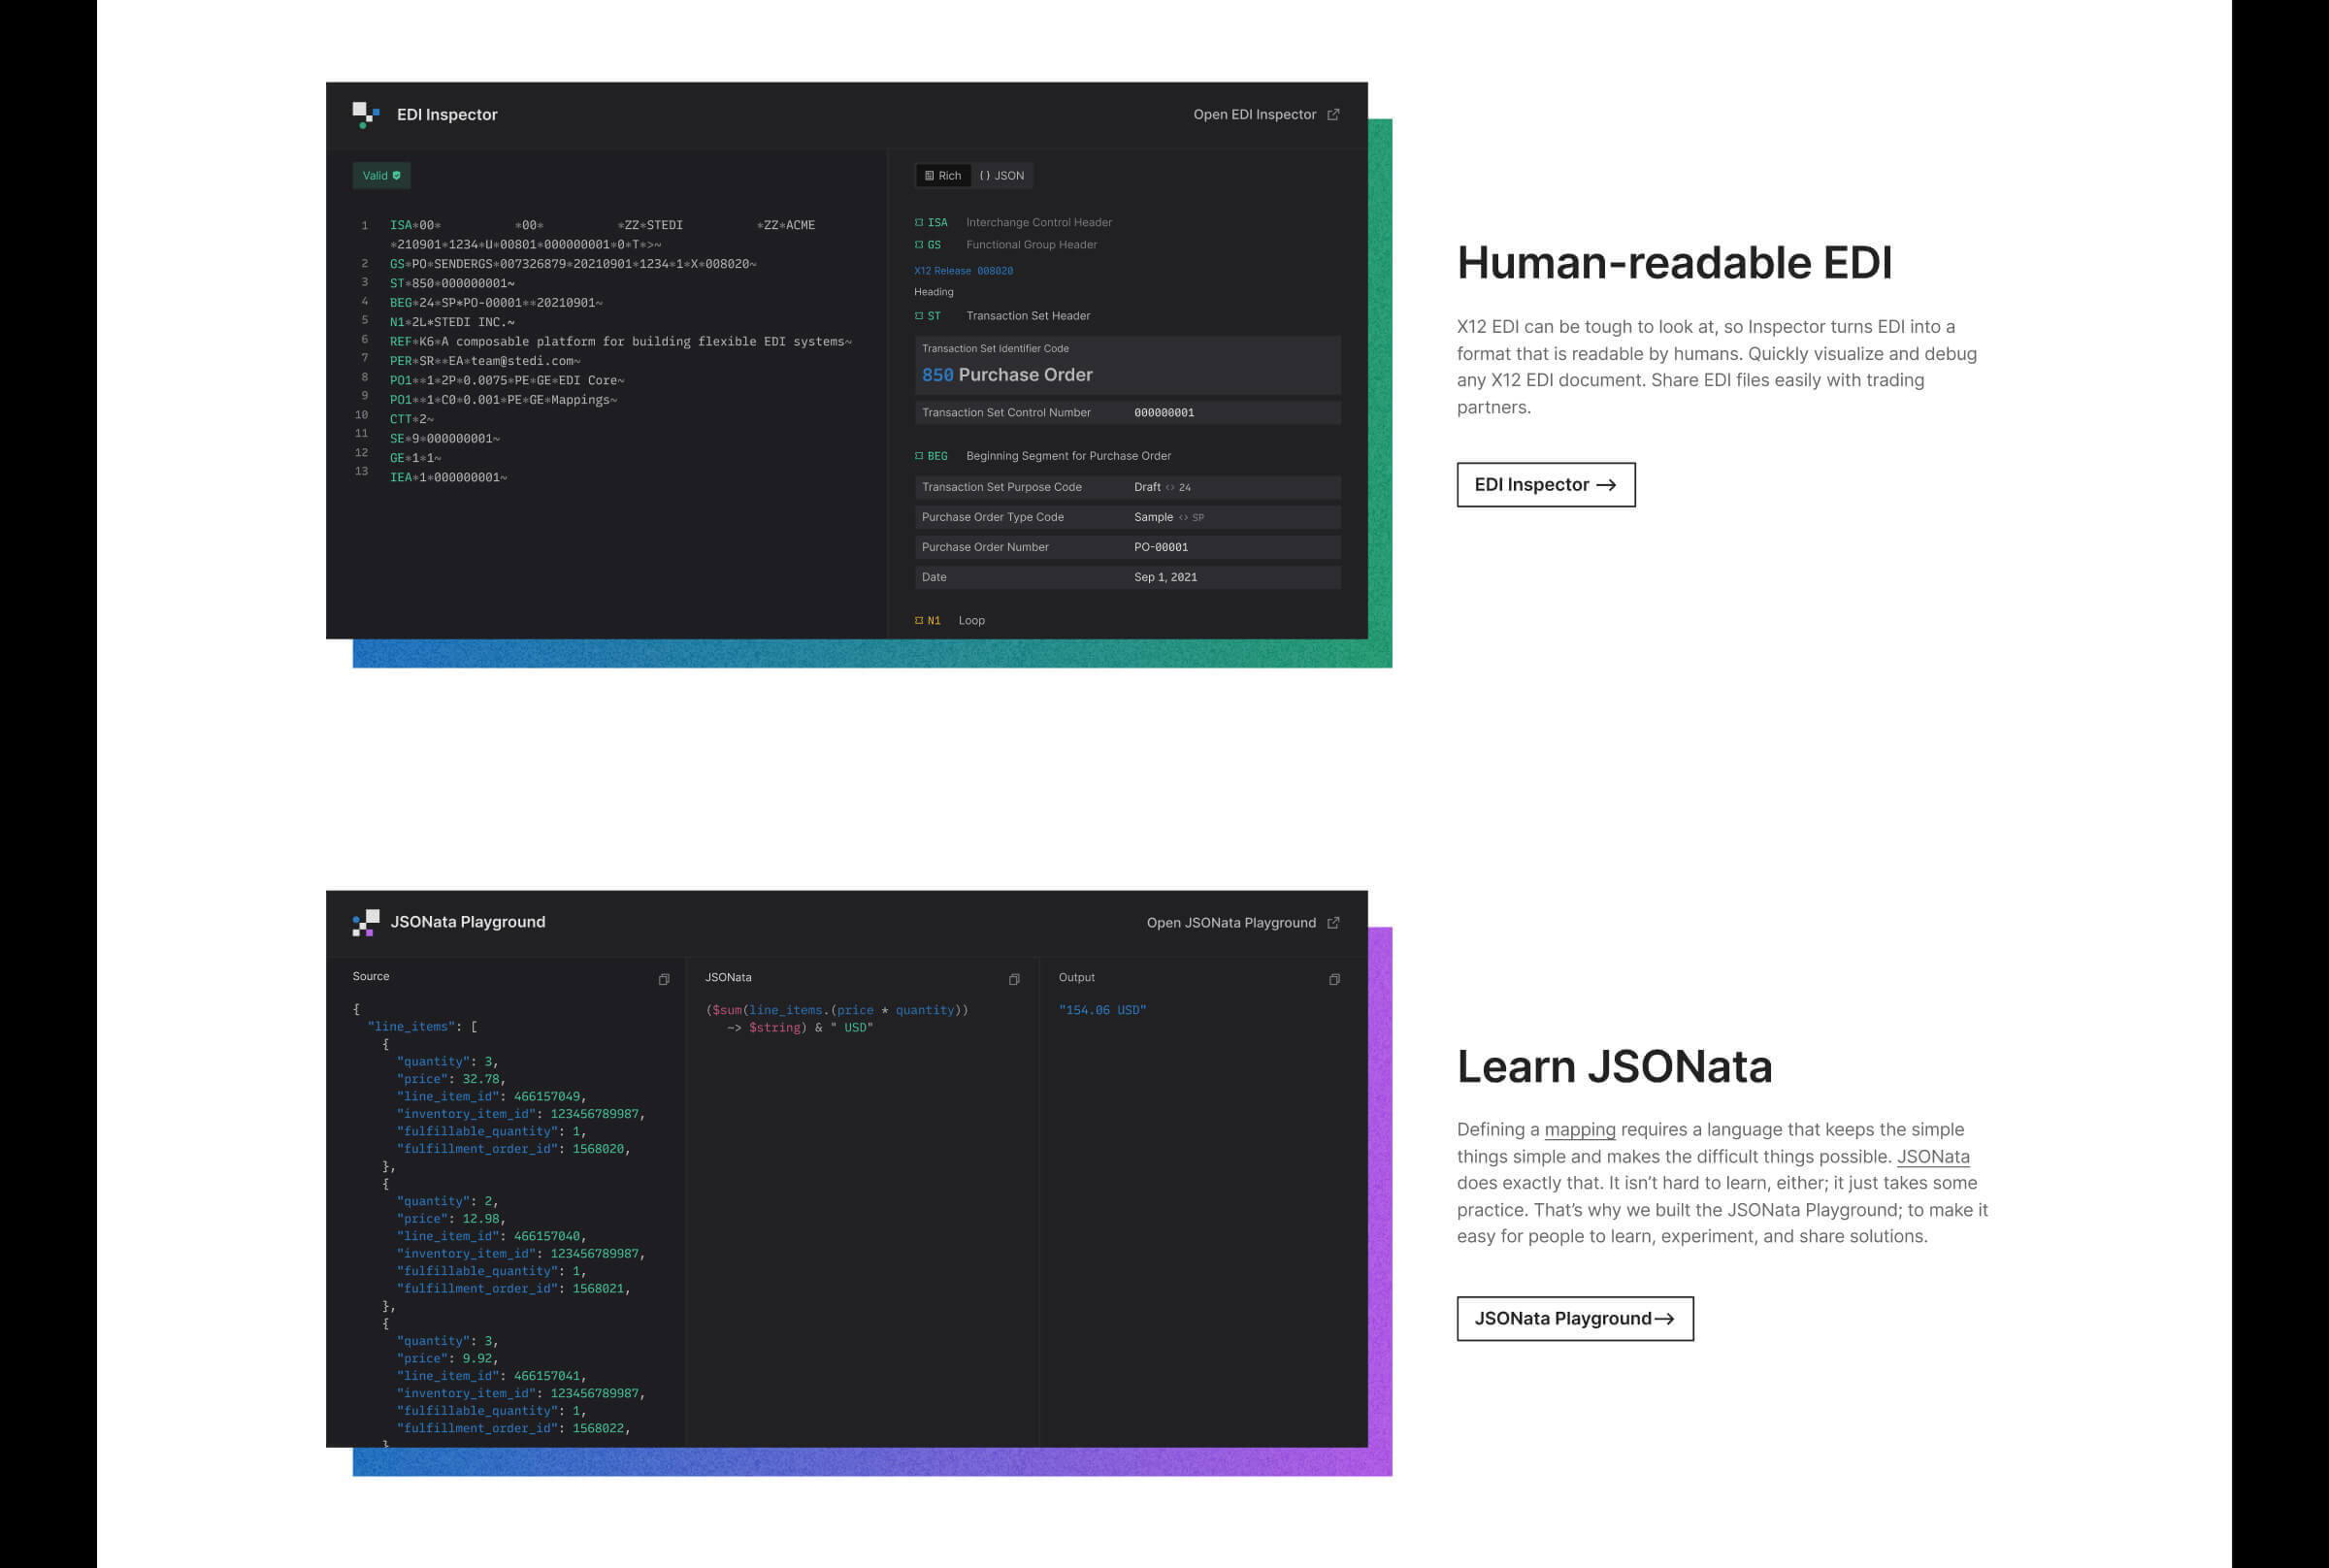This screenshot has height=1568, width=2329.
Task: Click the SE*9*000000001 line
Action: point(445,439)
